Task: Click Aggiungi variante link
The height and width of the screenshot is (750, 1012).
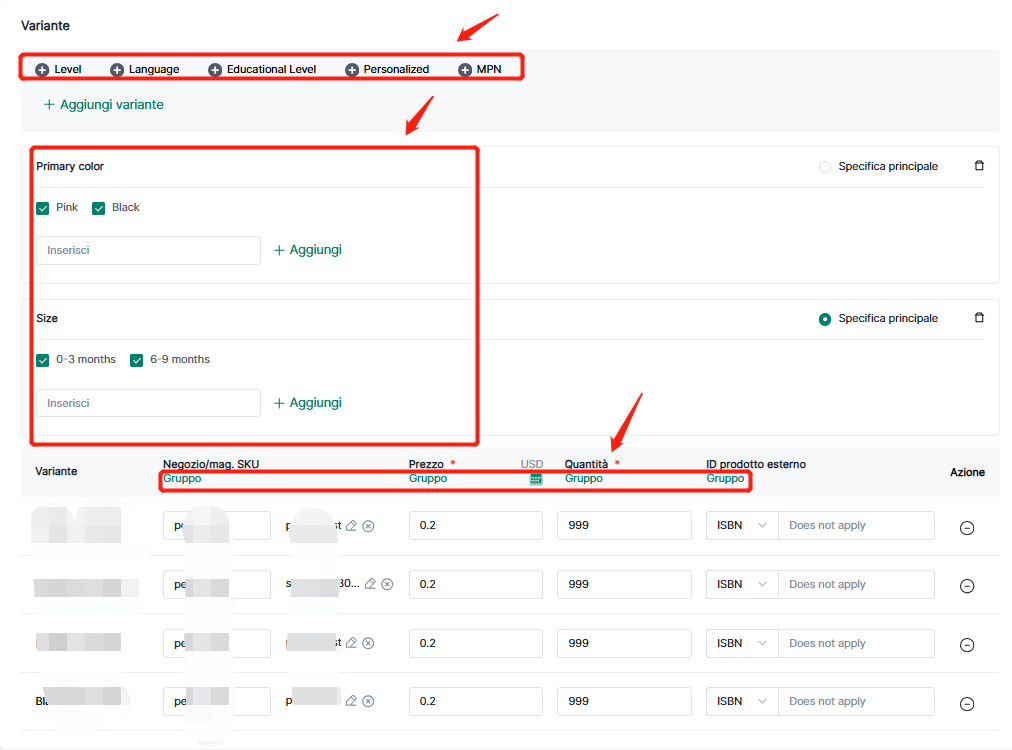Action: coord(103,104)
